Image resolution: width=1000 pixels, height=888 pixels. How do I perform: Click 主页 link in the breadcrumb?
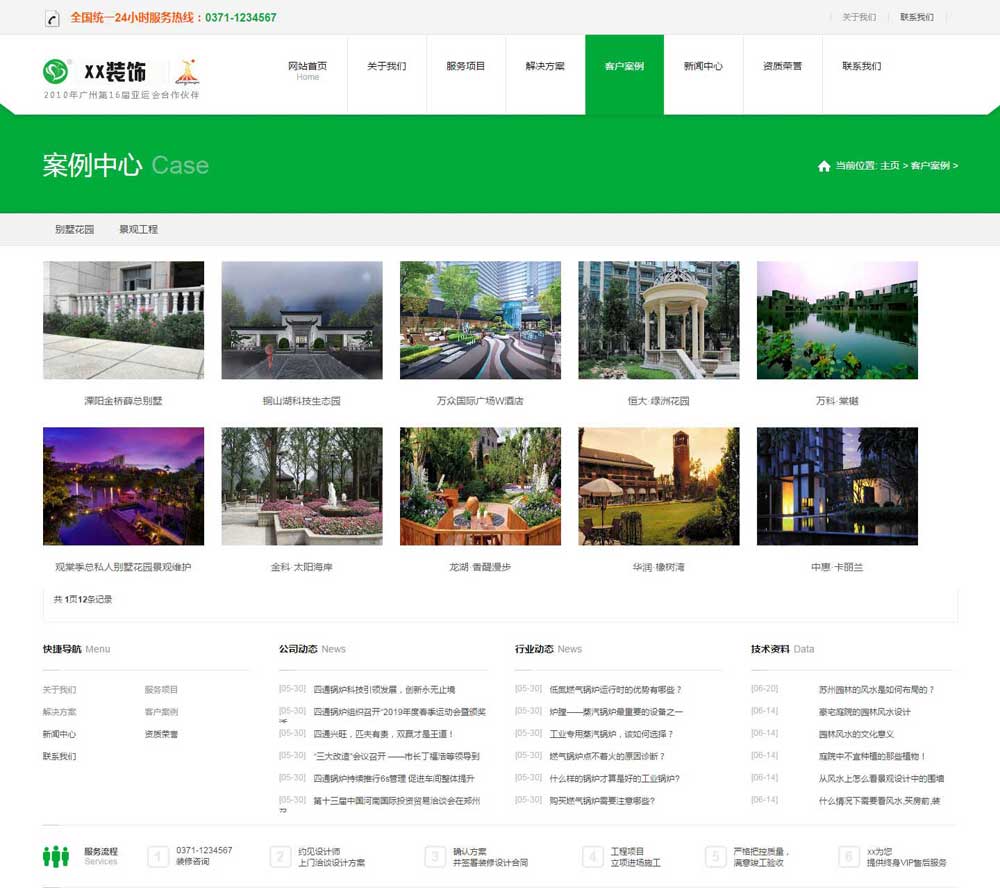(889, 166)
